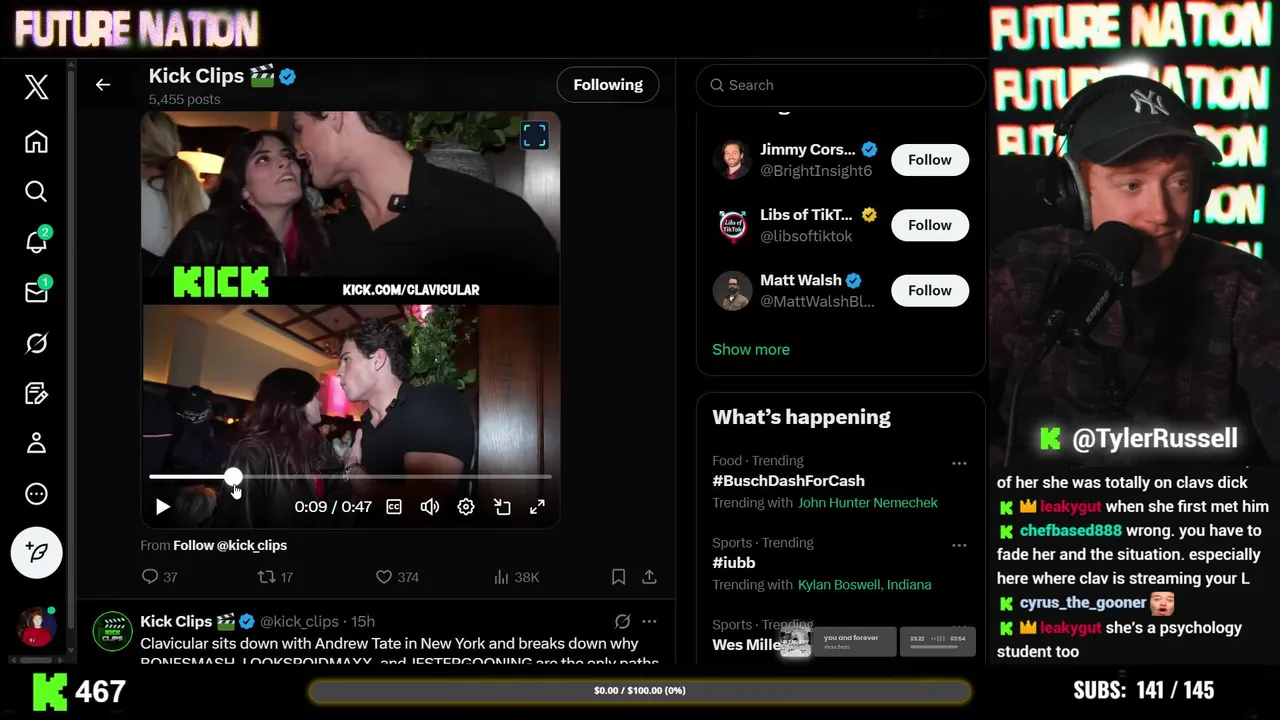Open video settings gear
The height and width of the screenshot is (720, 1280).
(x=466, y=507)
